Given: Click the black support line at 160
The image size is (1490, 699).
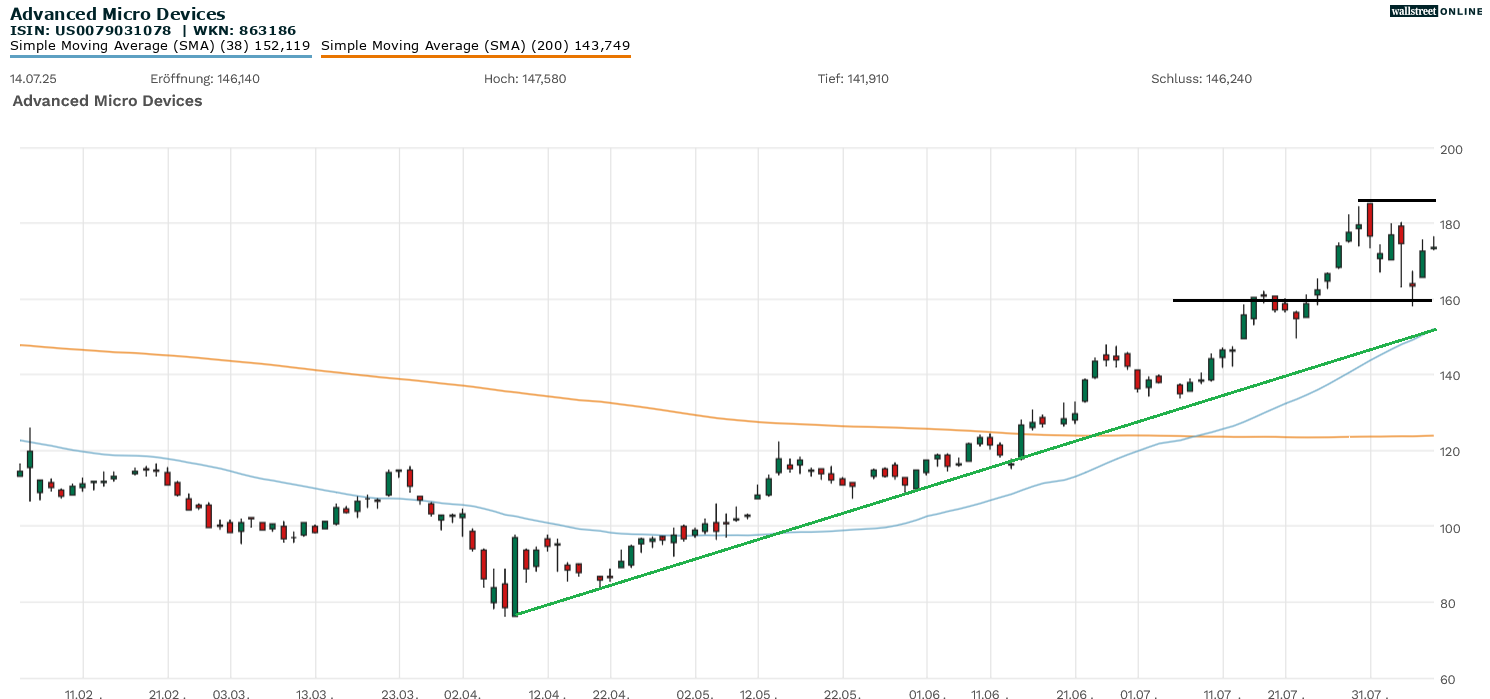Looking at the screenshot, I should point(1304,300).
